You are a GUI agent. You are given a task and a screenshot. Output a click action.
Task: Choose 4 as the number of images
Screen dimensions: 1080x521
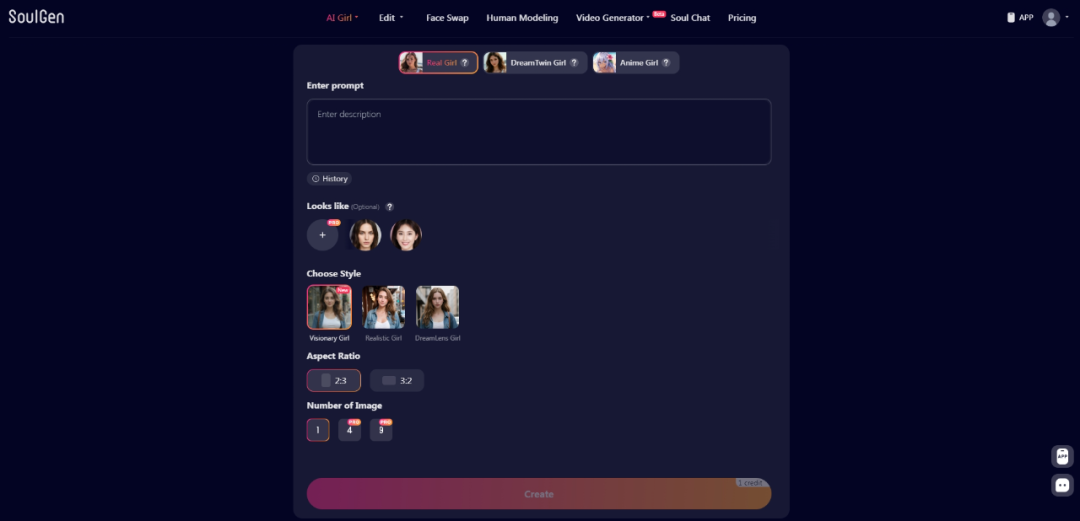pyautogui.click(x=349, y=430)
